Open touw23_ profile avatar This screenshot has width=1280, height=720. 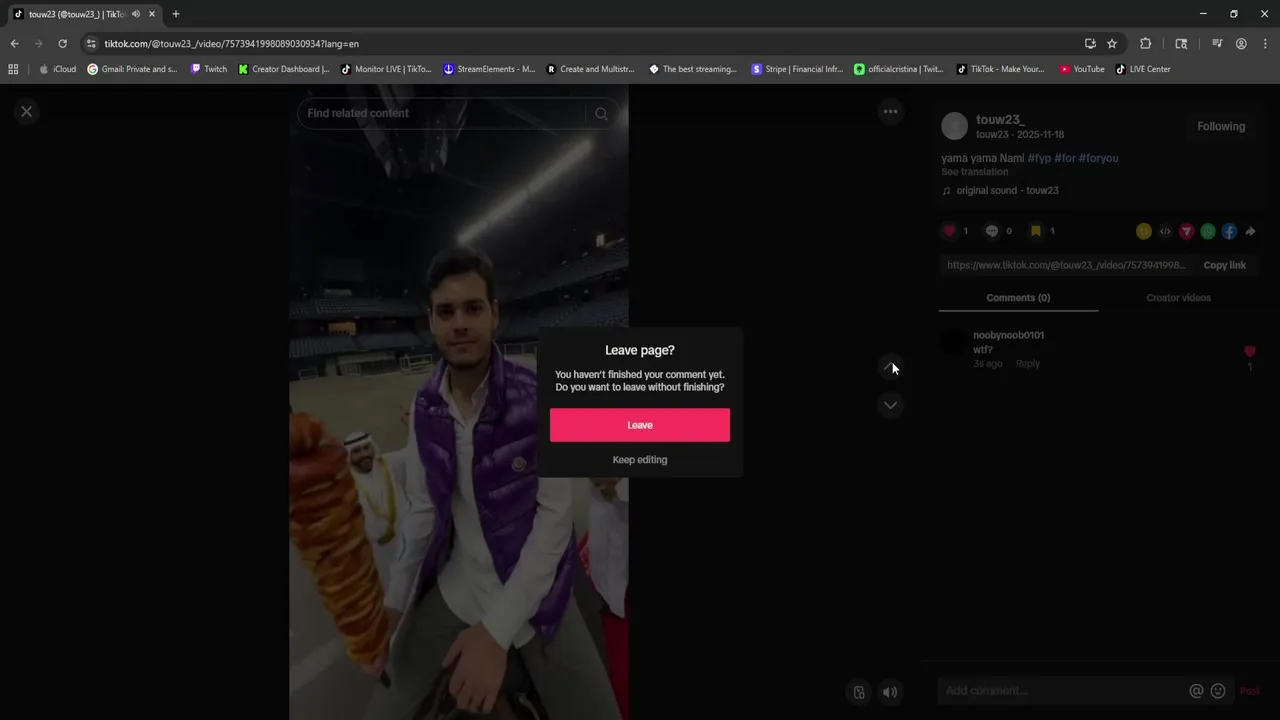[955, 126]
